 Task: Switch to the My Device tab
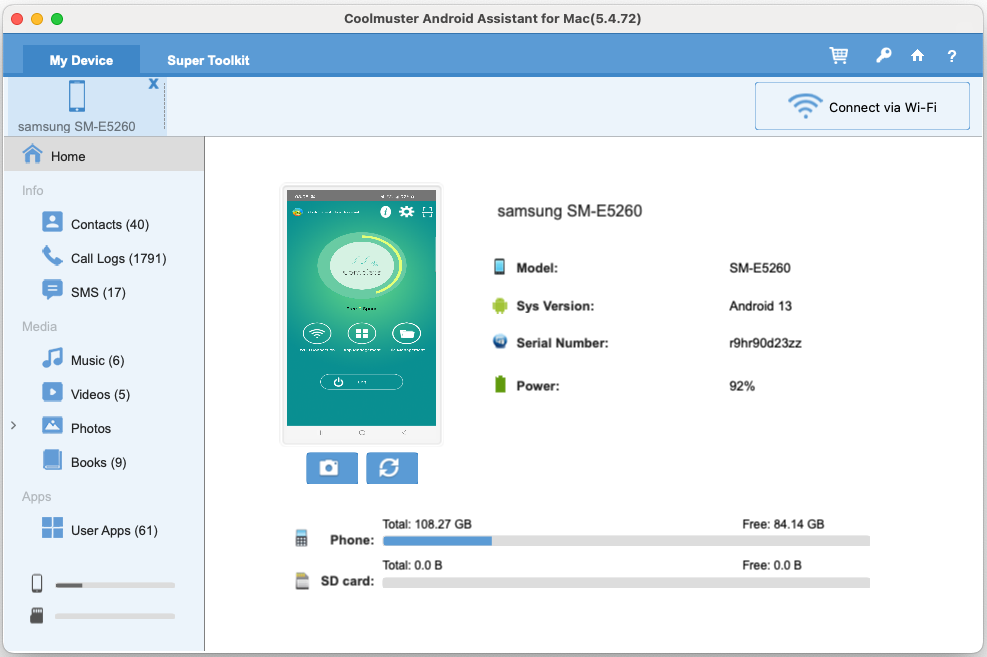(80, 60)
